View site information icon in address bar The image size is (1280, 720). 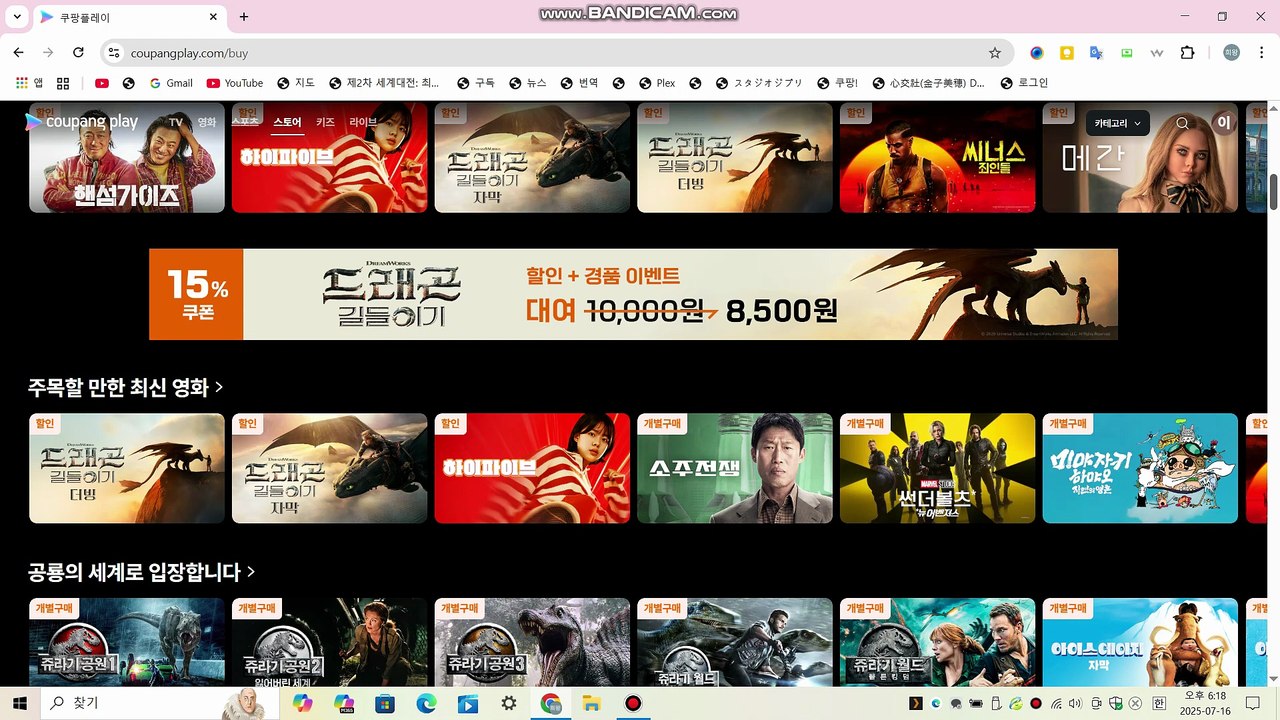(113, 53)
